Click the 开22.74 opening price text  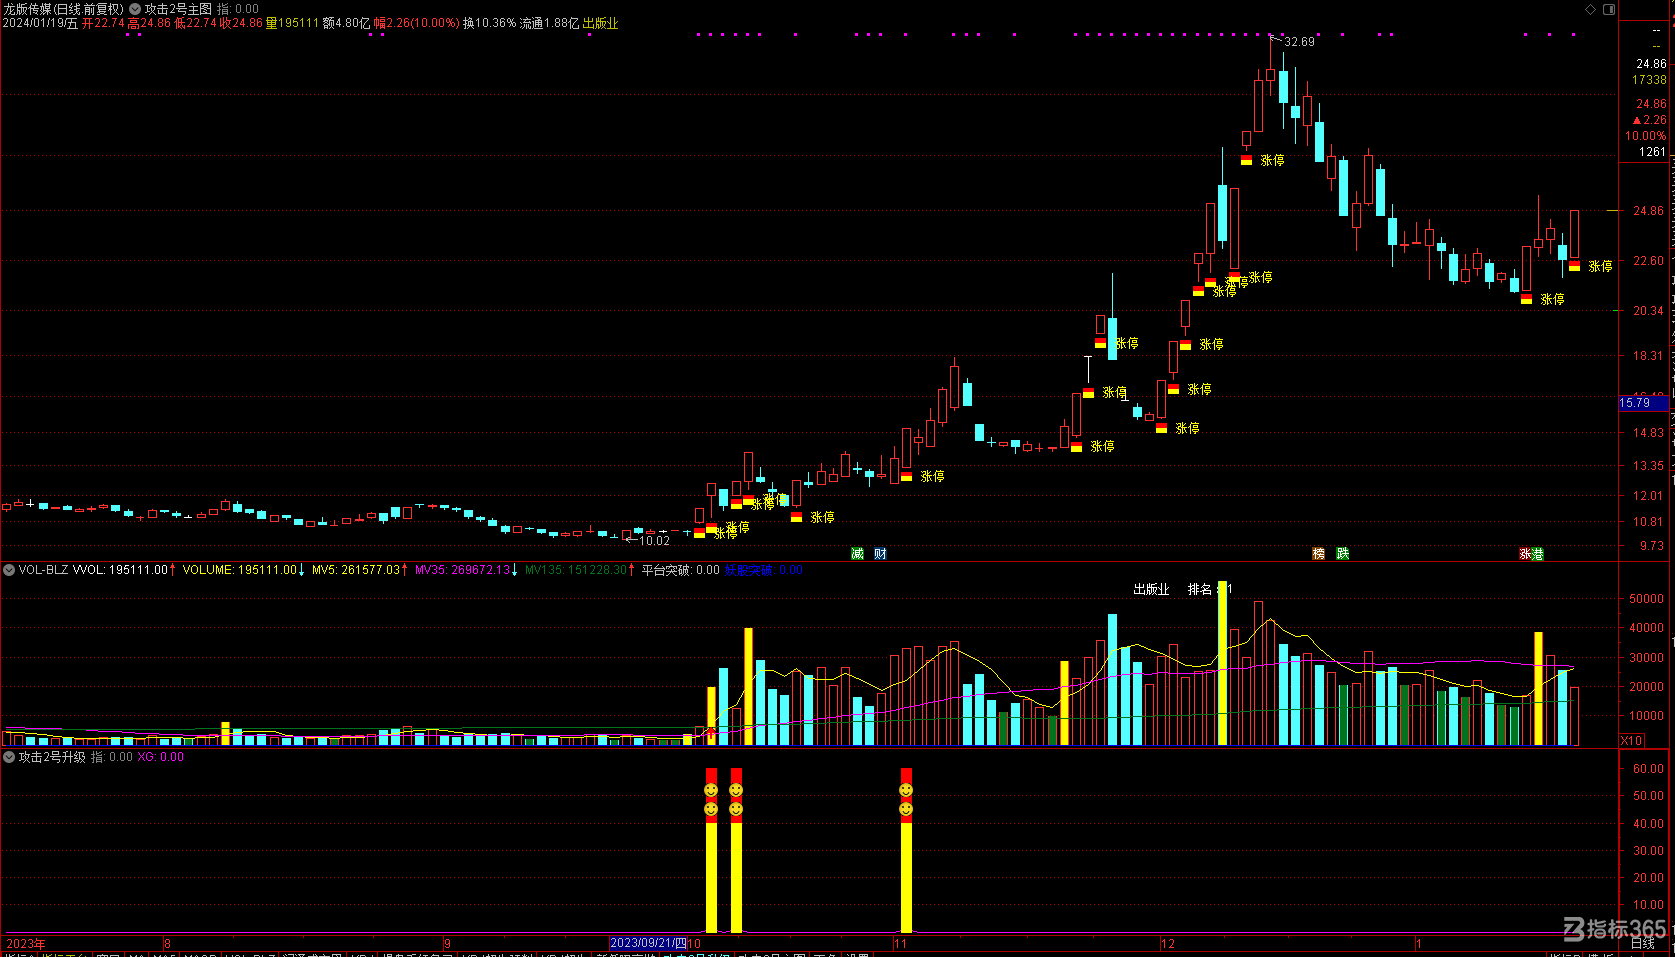pyautogui.click(x=103, y=23)
